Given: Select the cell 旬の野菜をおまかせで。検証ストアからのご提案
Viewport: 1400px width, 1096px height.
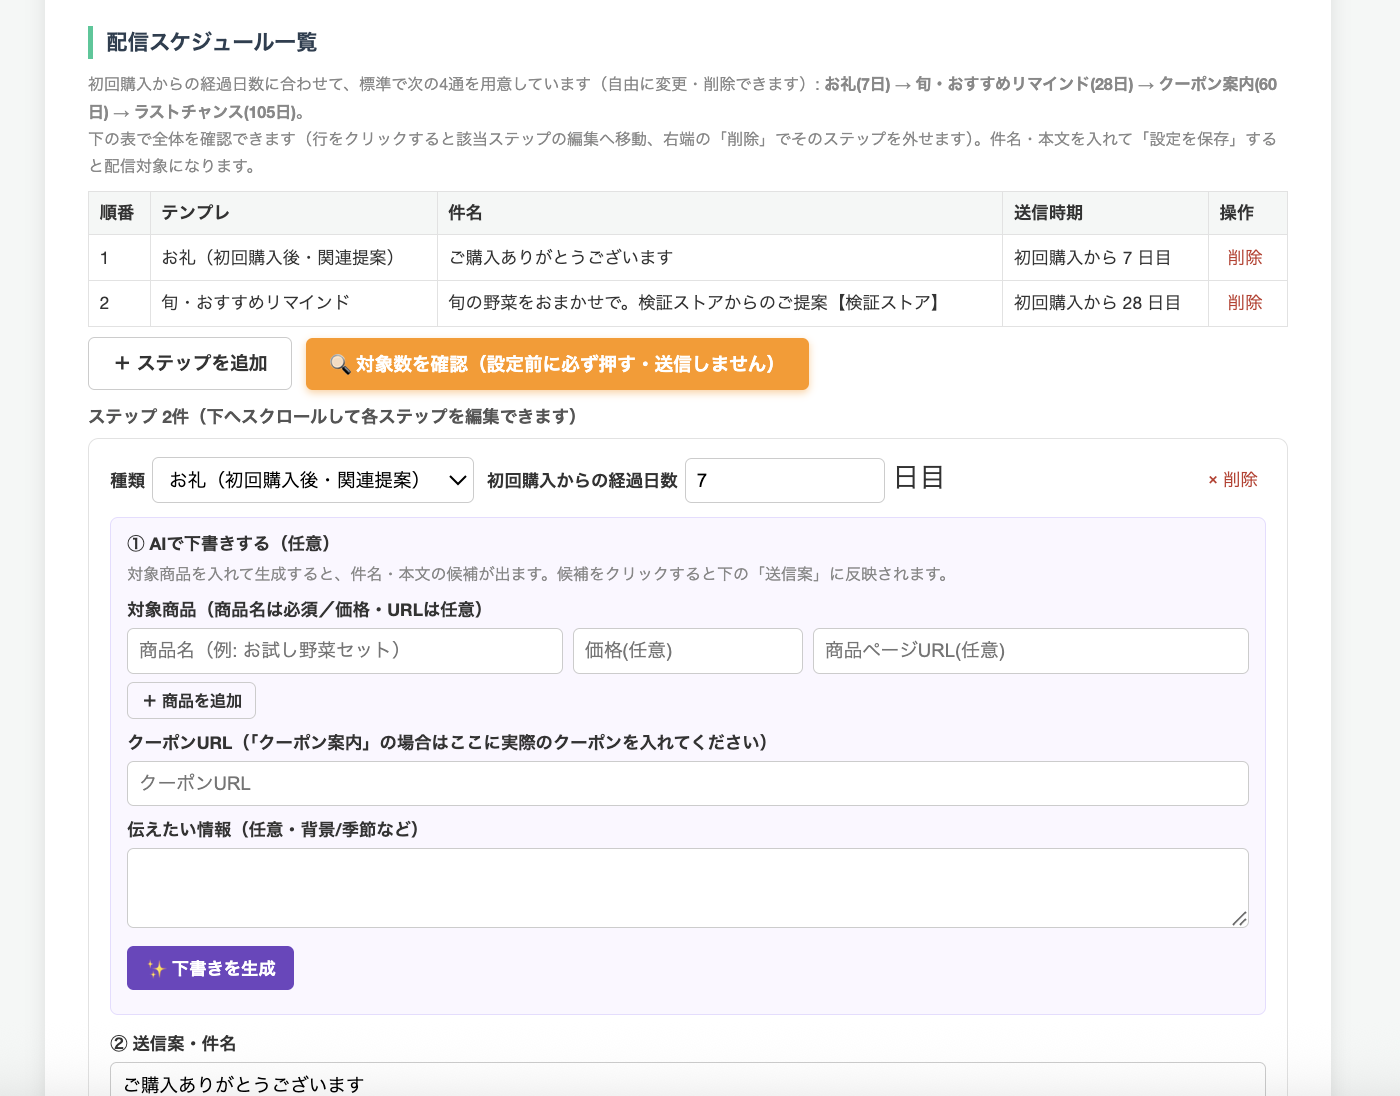Looking at the screenshot, I should click(719, 303).
